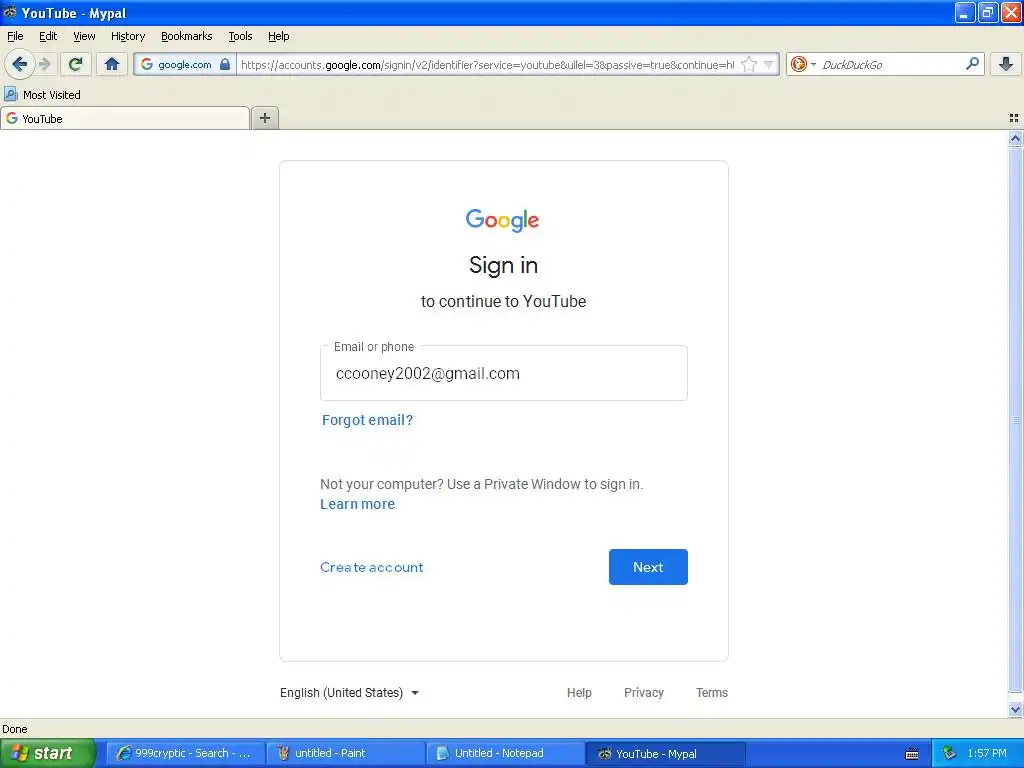Select the YouTube browser tab
Screen dimensions: 1024x768
tap(125, 118)
